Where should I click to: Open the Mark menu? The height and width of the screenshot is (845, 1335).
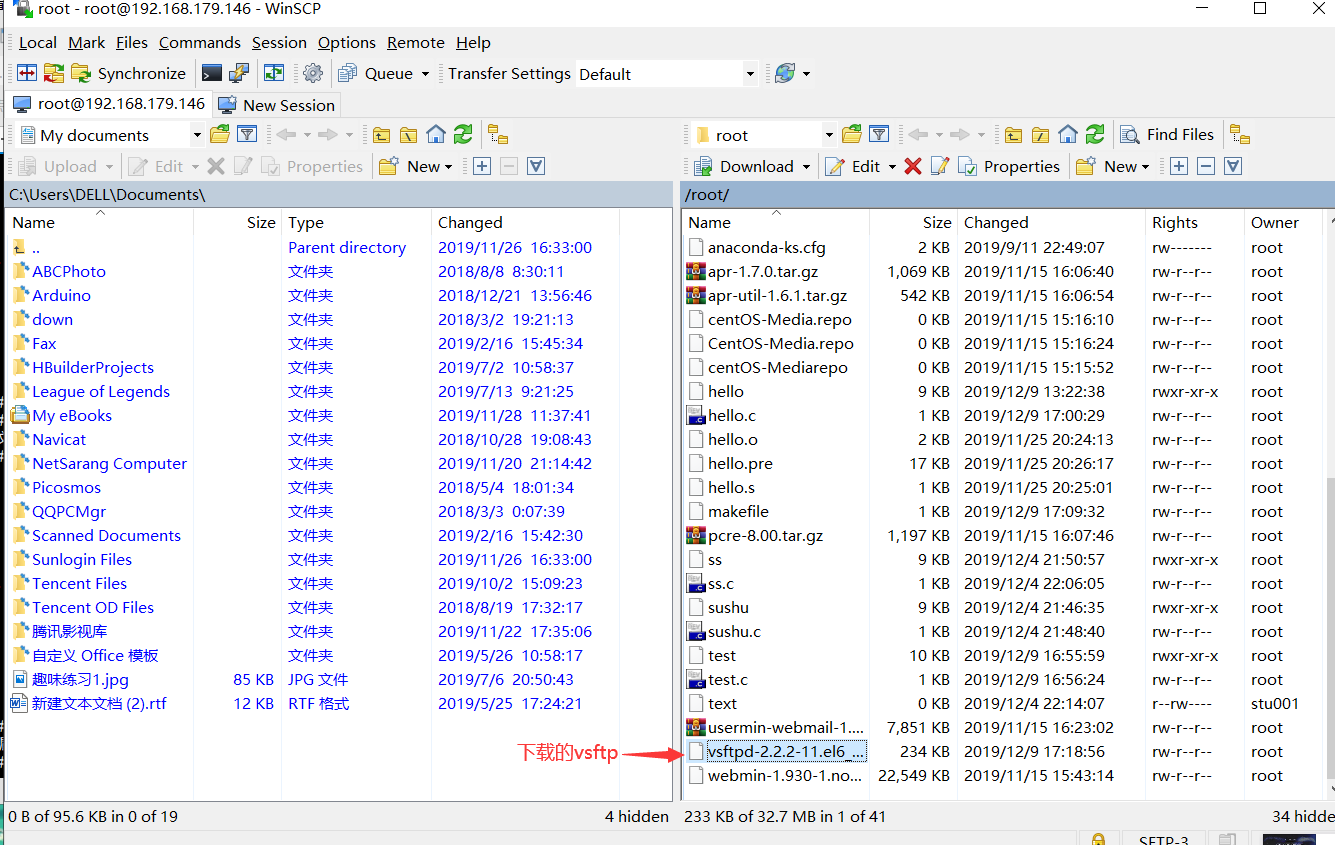click(87, 42)
